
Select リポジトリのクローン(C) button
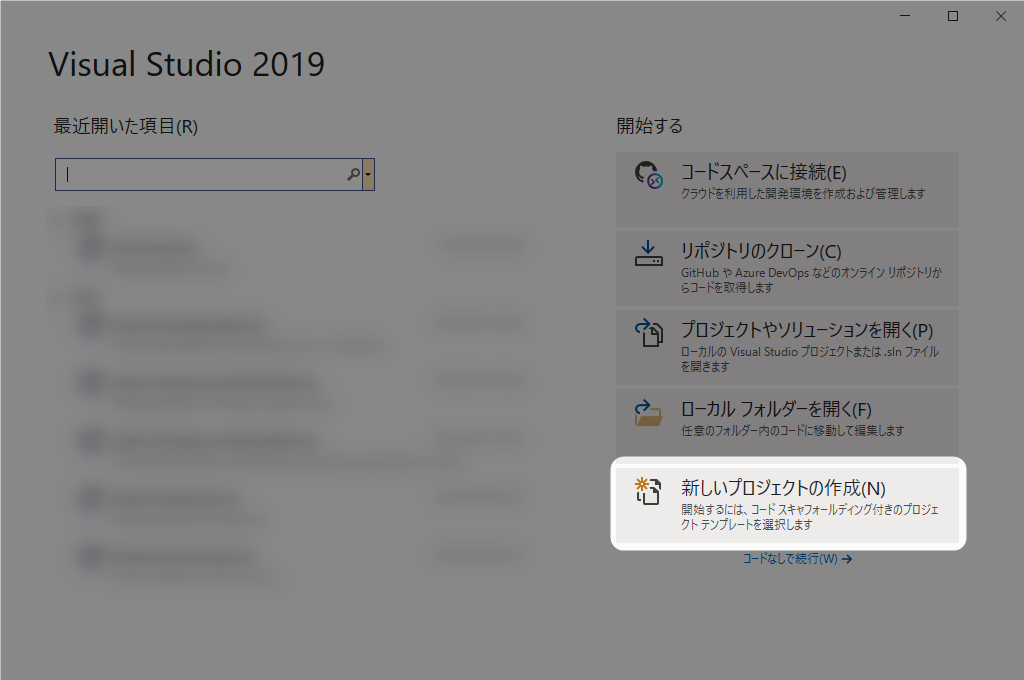(787, 268)
